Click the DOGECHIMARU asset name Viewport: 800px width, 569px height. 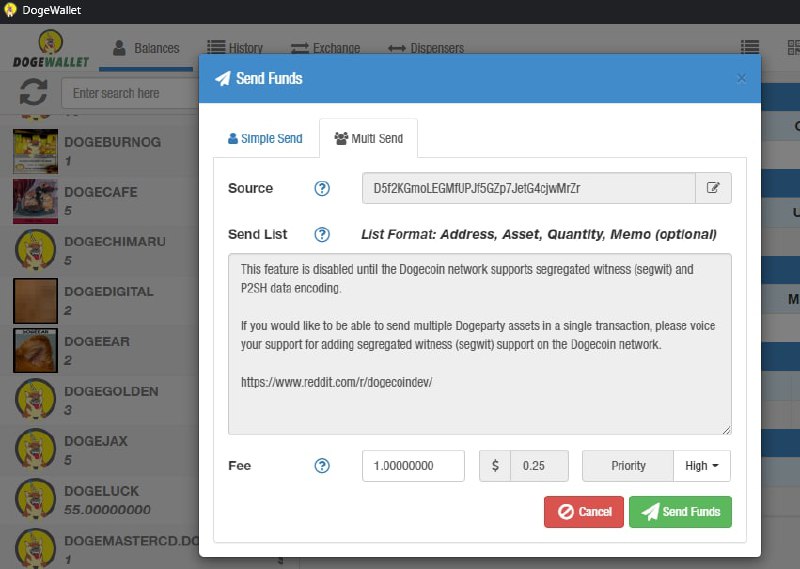(115, 241)
